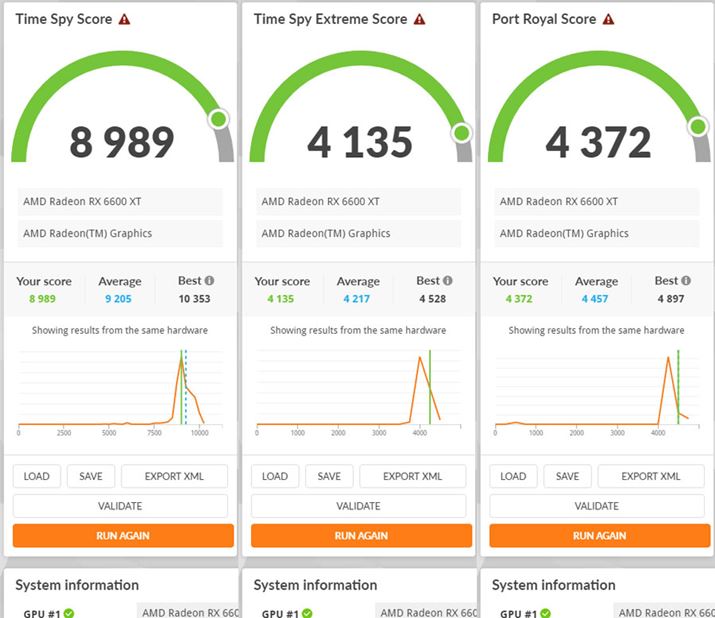Screen dimensions: 715x618
Task: Click warning icon beside Time Spy Extreme Score
Action: [419, 19]
